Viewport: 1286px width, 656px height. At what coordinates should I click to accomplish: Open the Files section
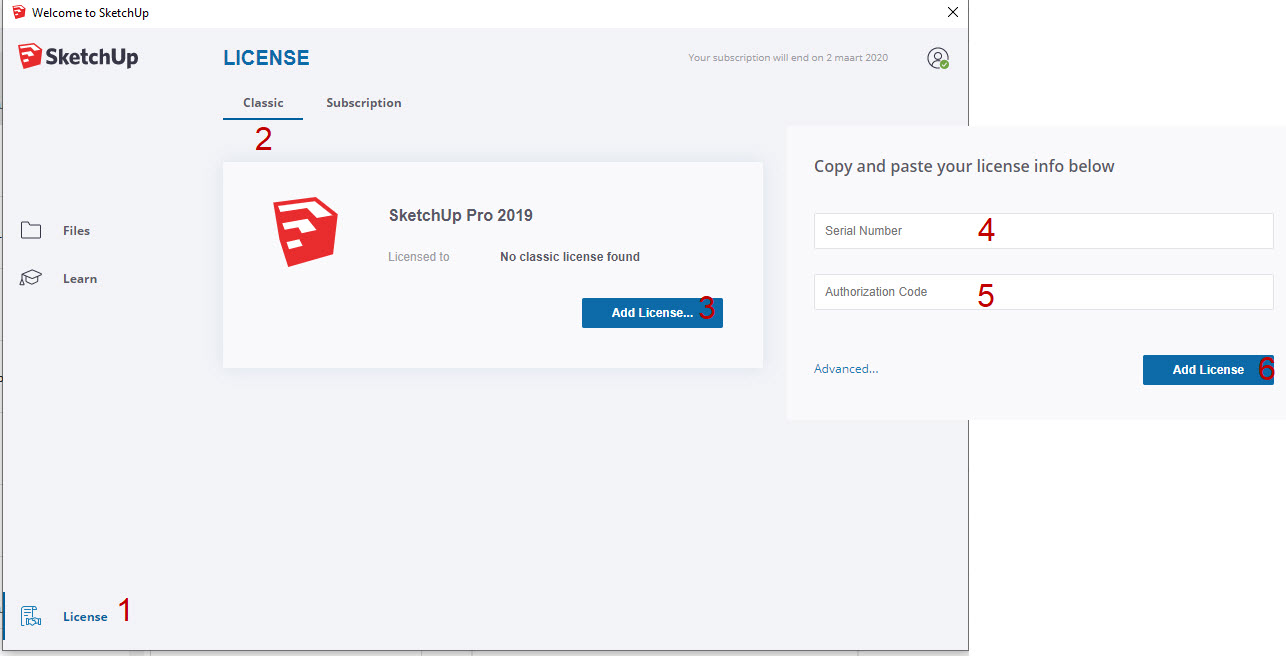(76, 230)
